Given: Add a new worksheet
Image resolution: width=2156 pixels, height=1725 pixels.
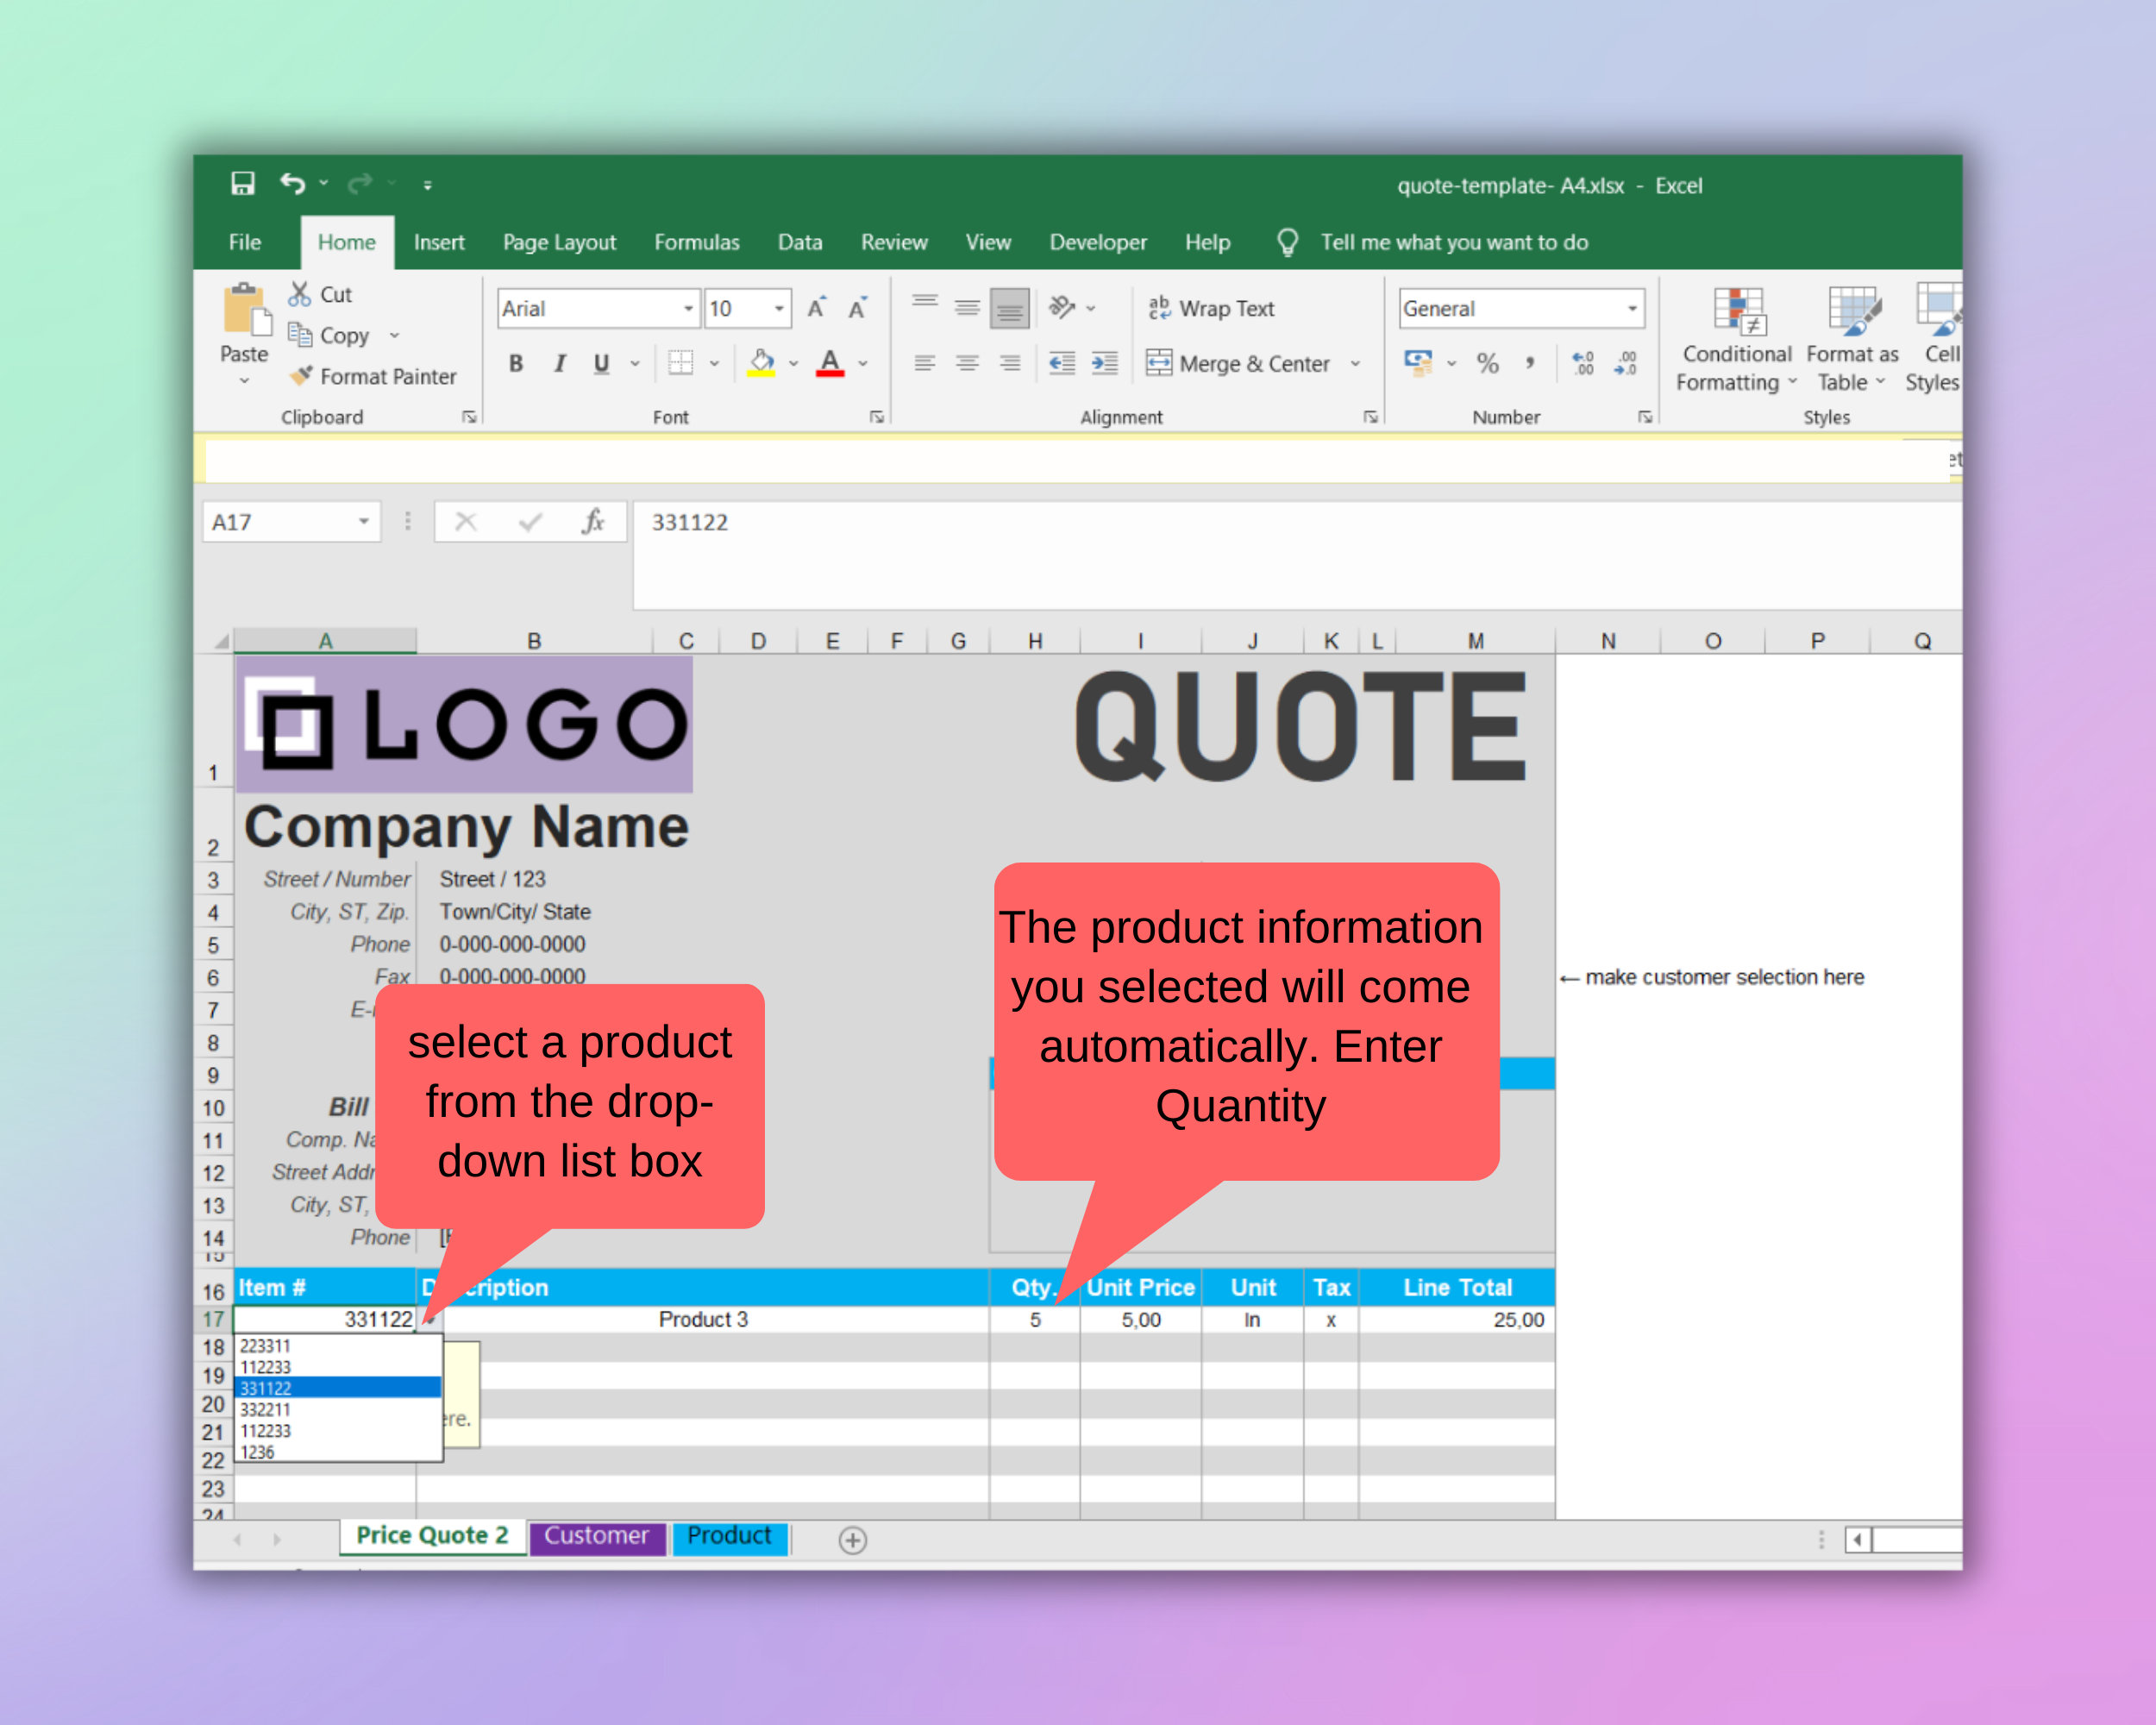Looking at the screenshot, I should point(853,1540).
